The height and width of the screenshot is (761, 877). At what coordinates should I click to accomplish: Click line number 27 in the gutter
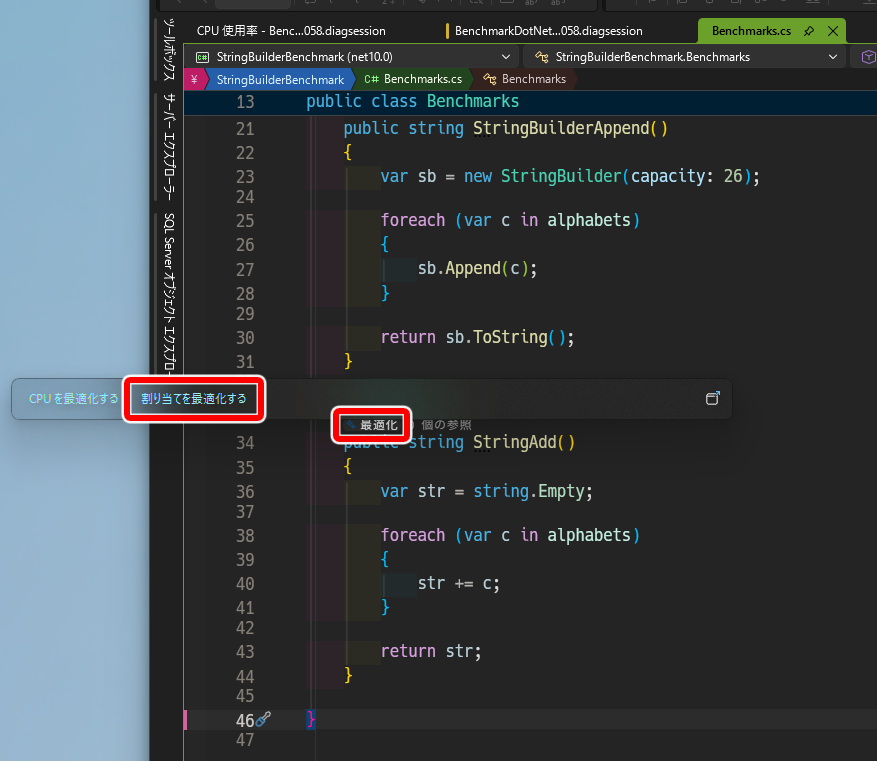(x=245, y=270)
